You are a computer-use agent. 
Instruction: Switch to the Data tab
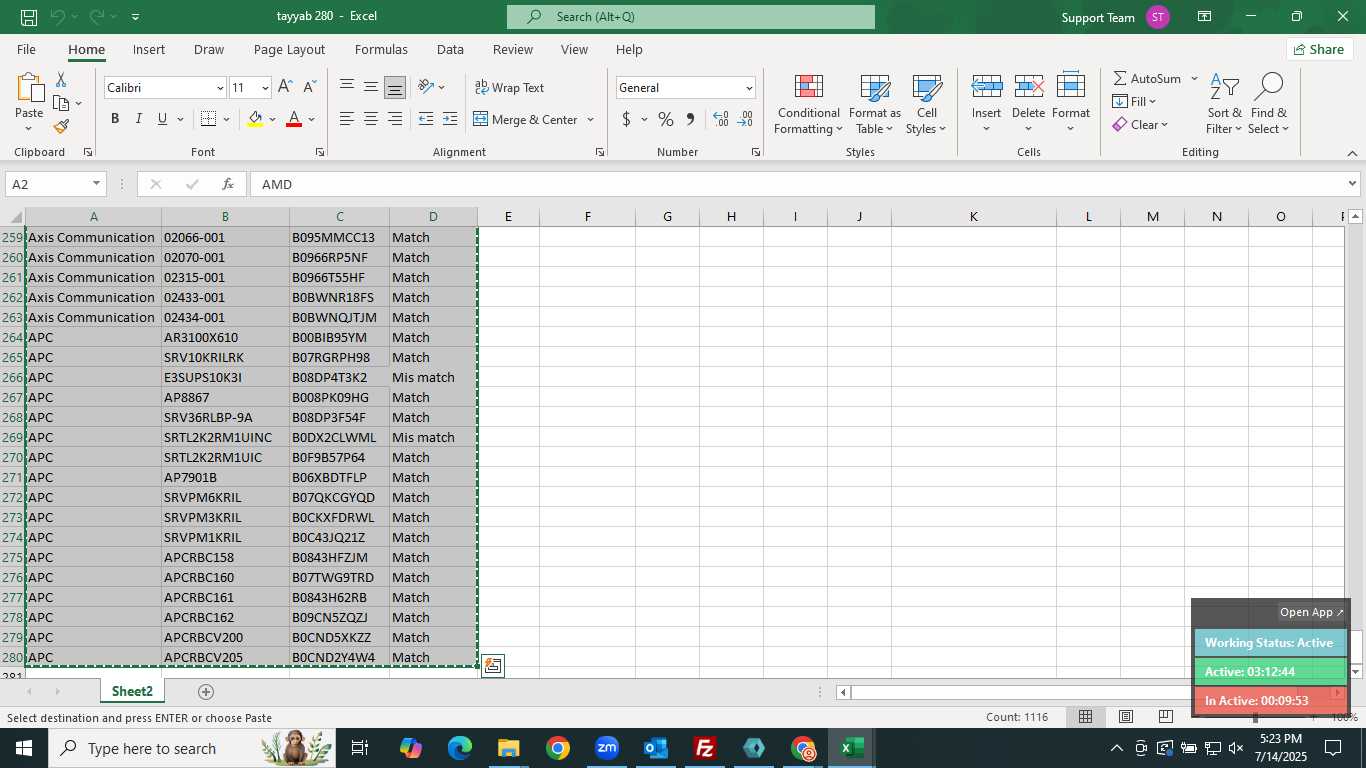450,49
